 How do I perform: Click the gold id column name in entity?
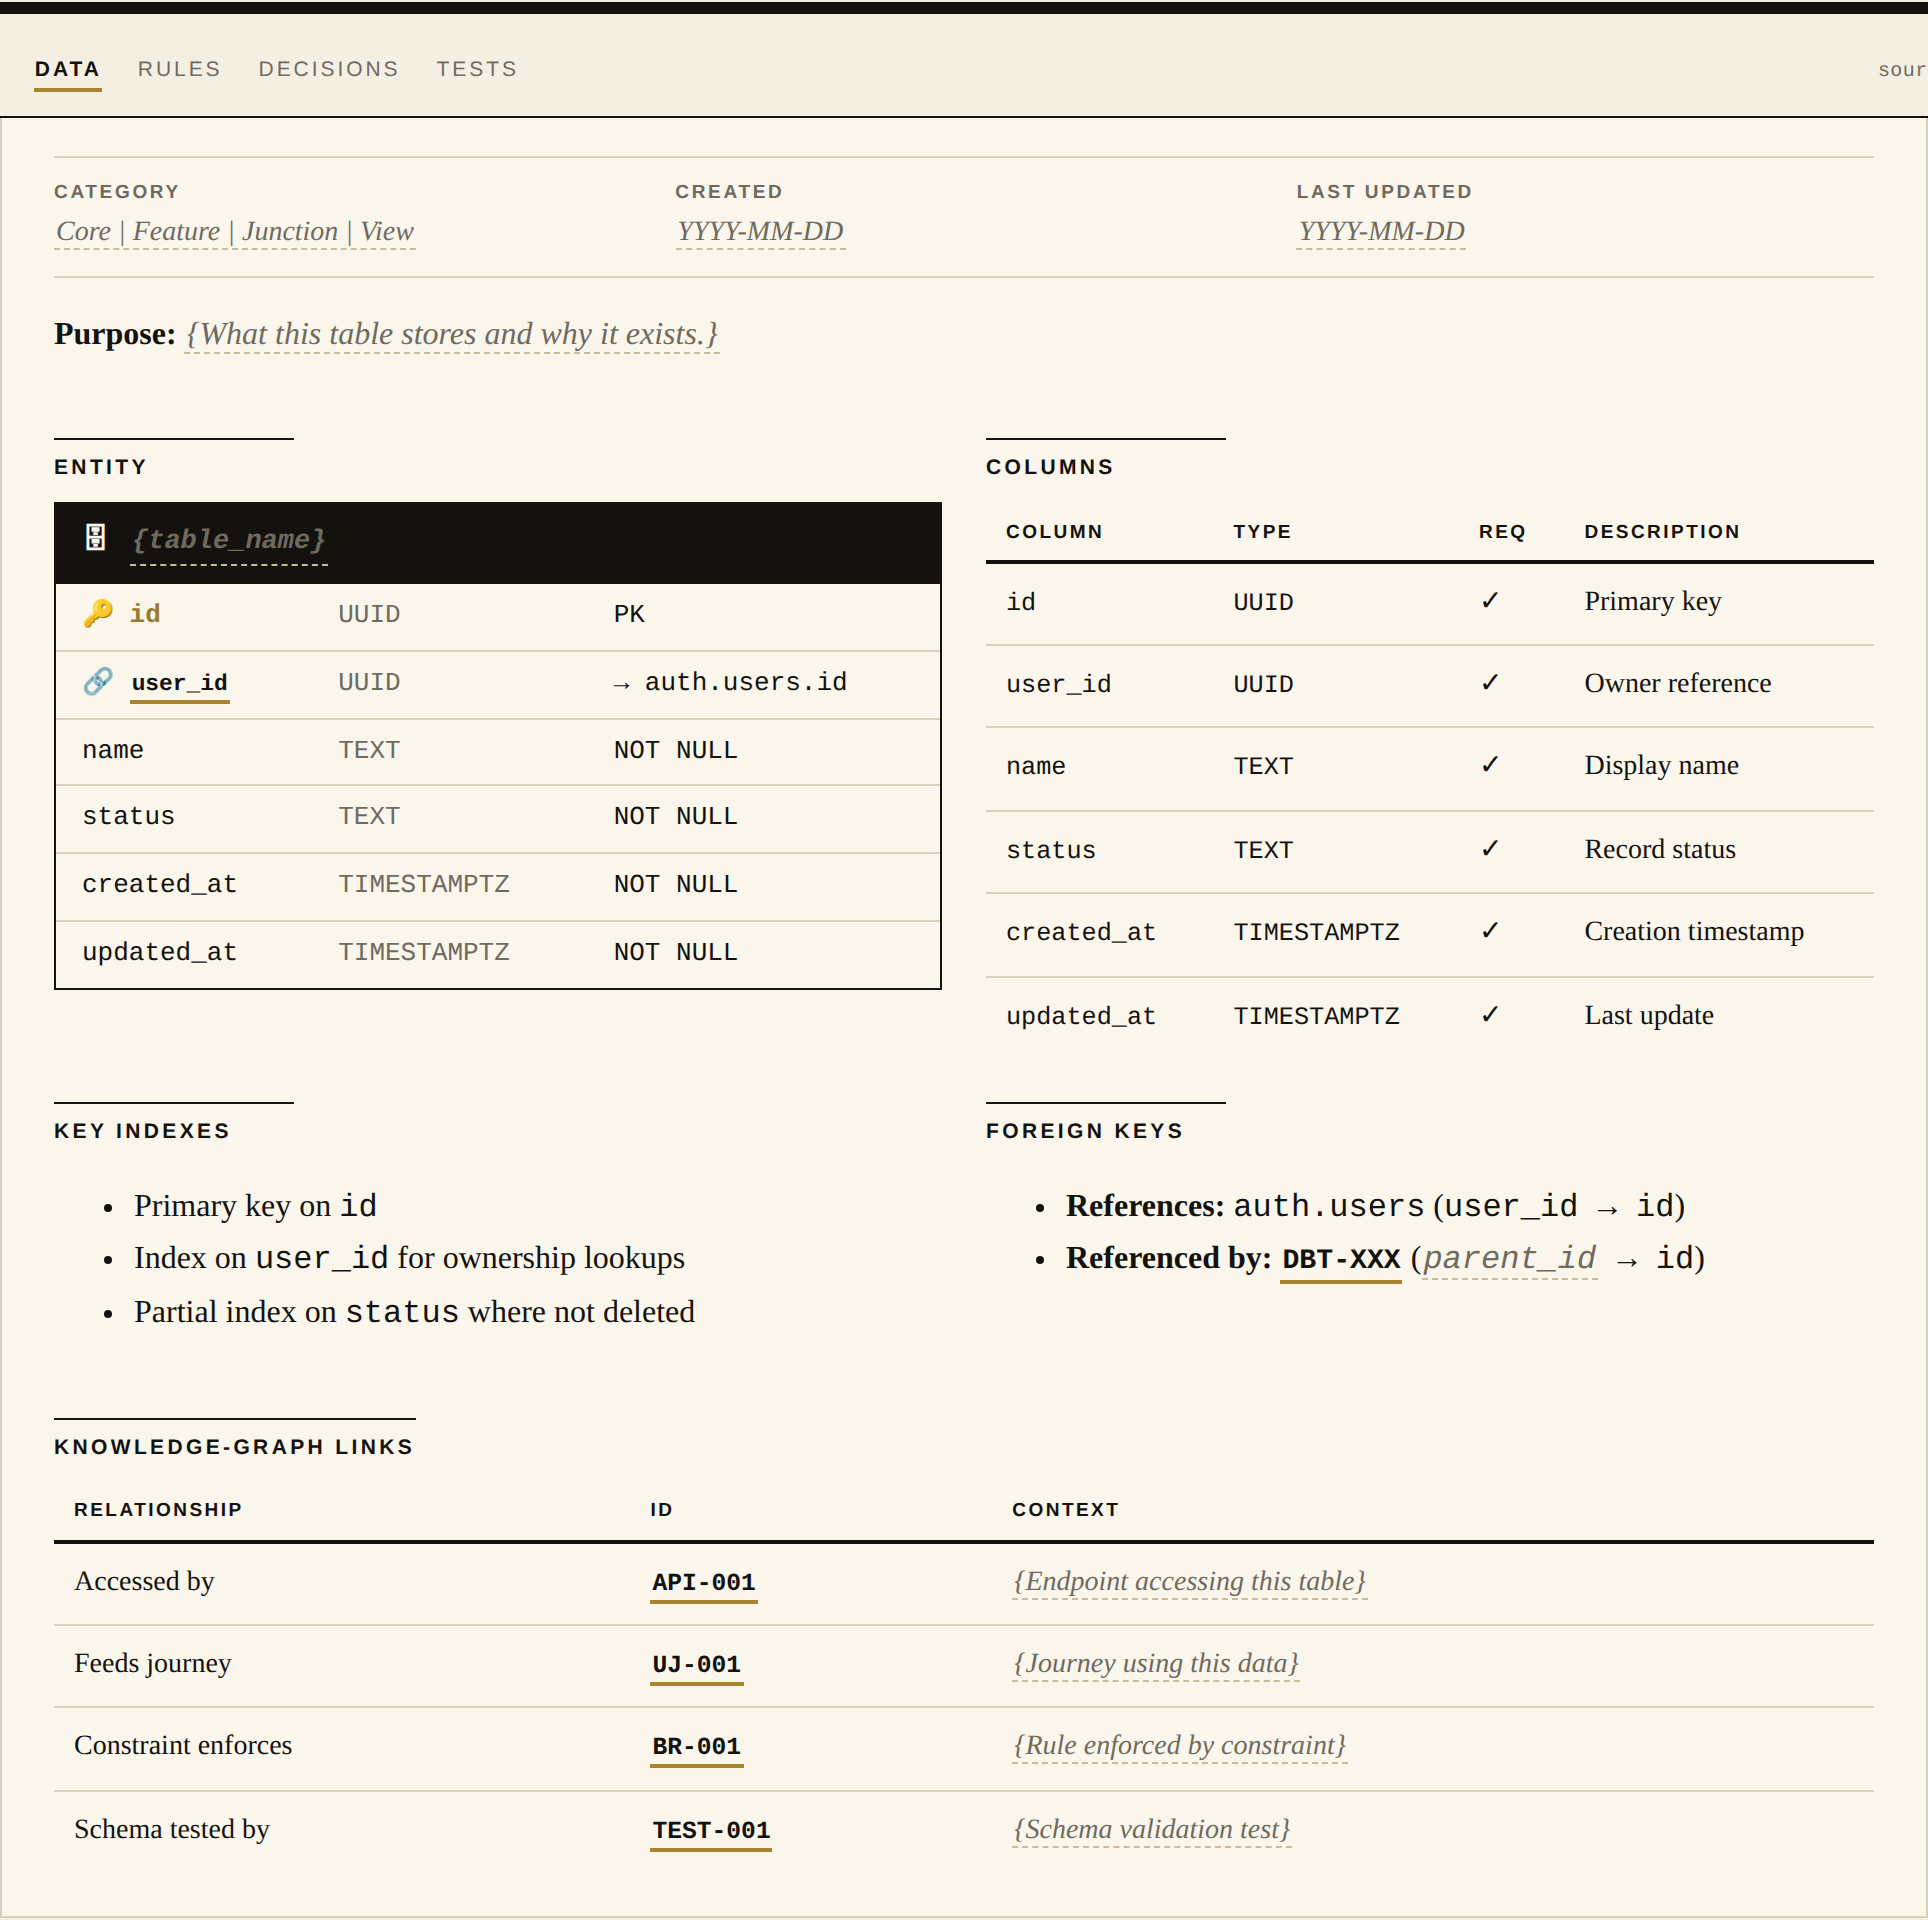[145, 614]
